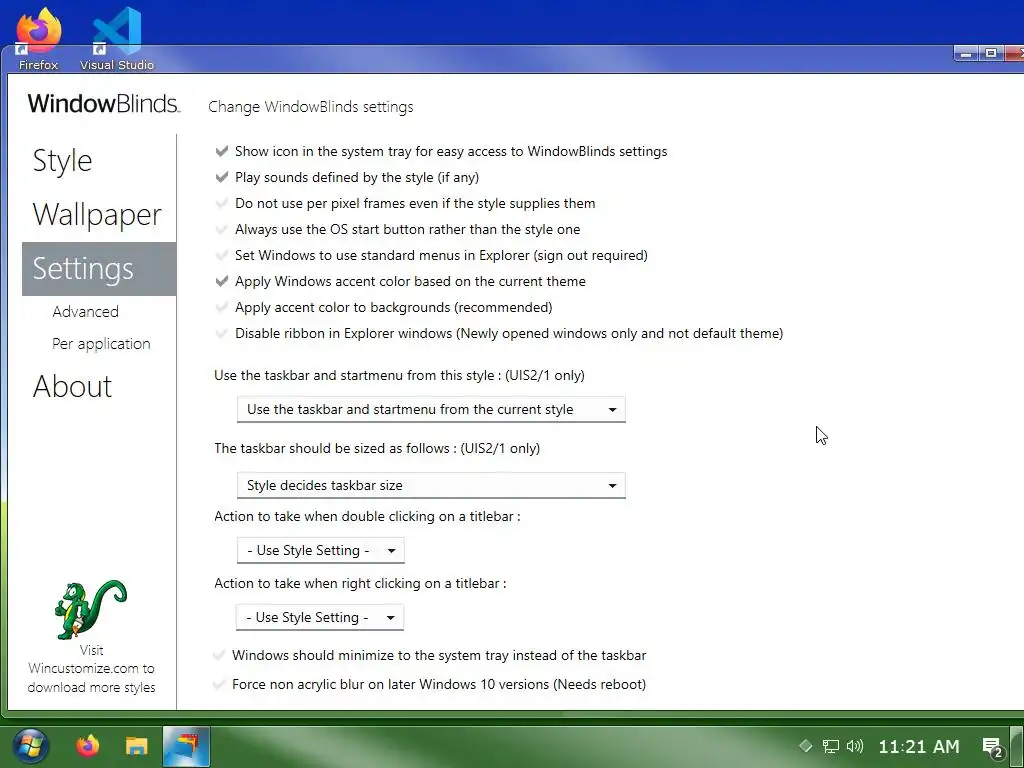The image size is (1024, 768).
Task: Open the Advanced settings subsection
Action: click(x=86, y=312)
